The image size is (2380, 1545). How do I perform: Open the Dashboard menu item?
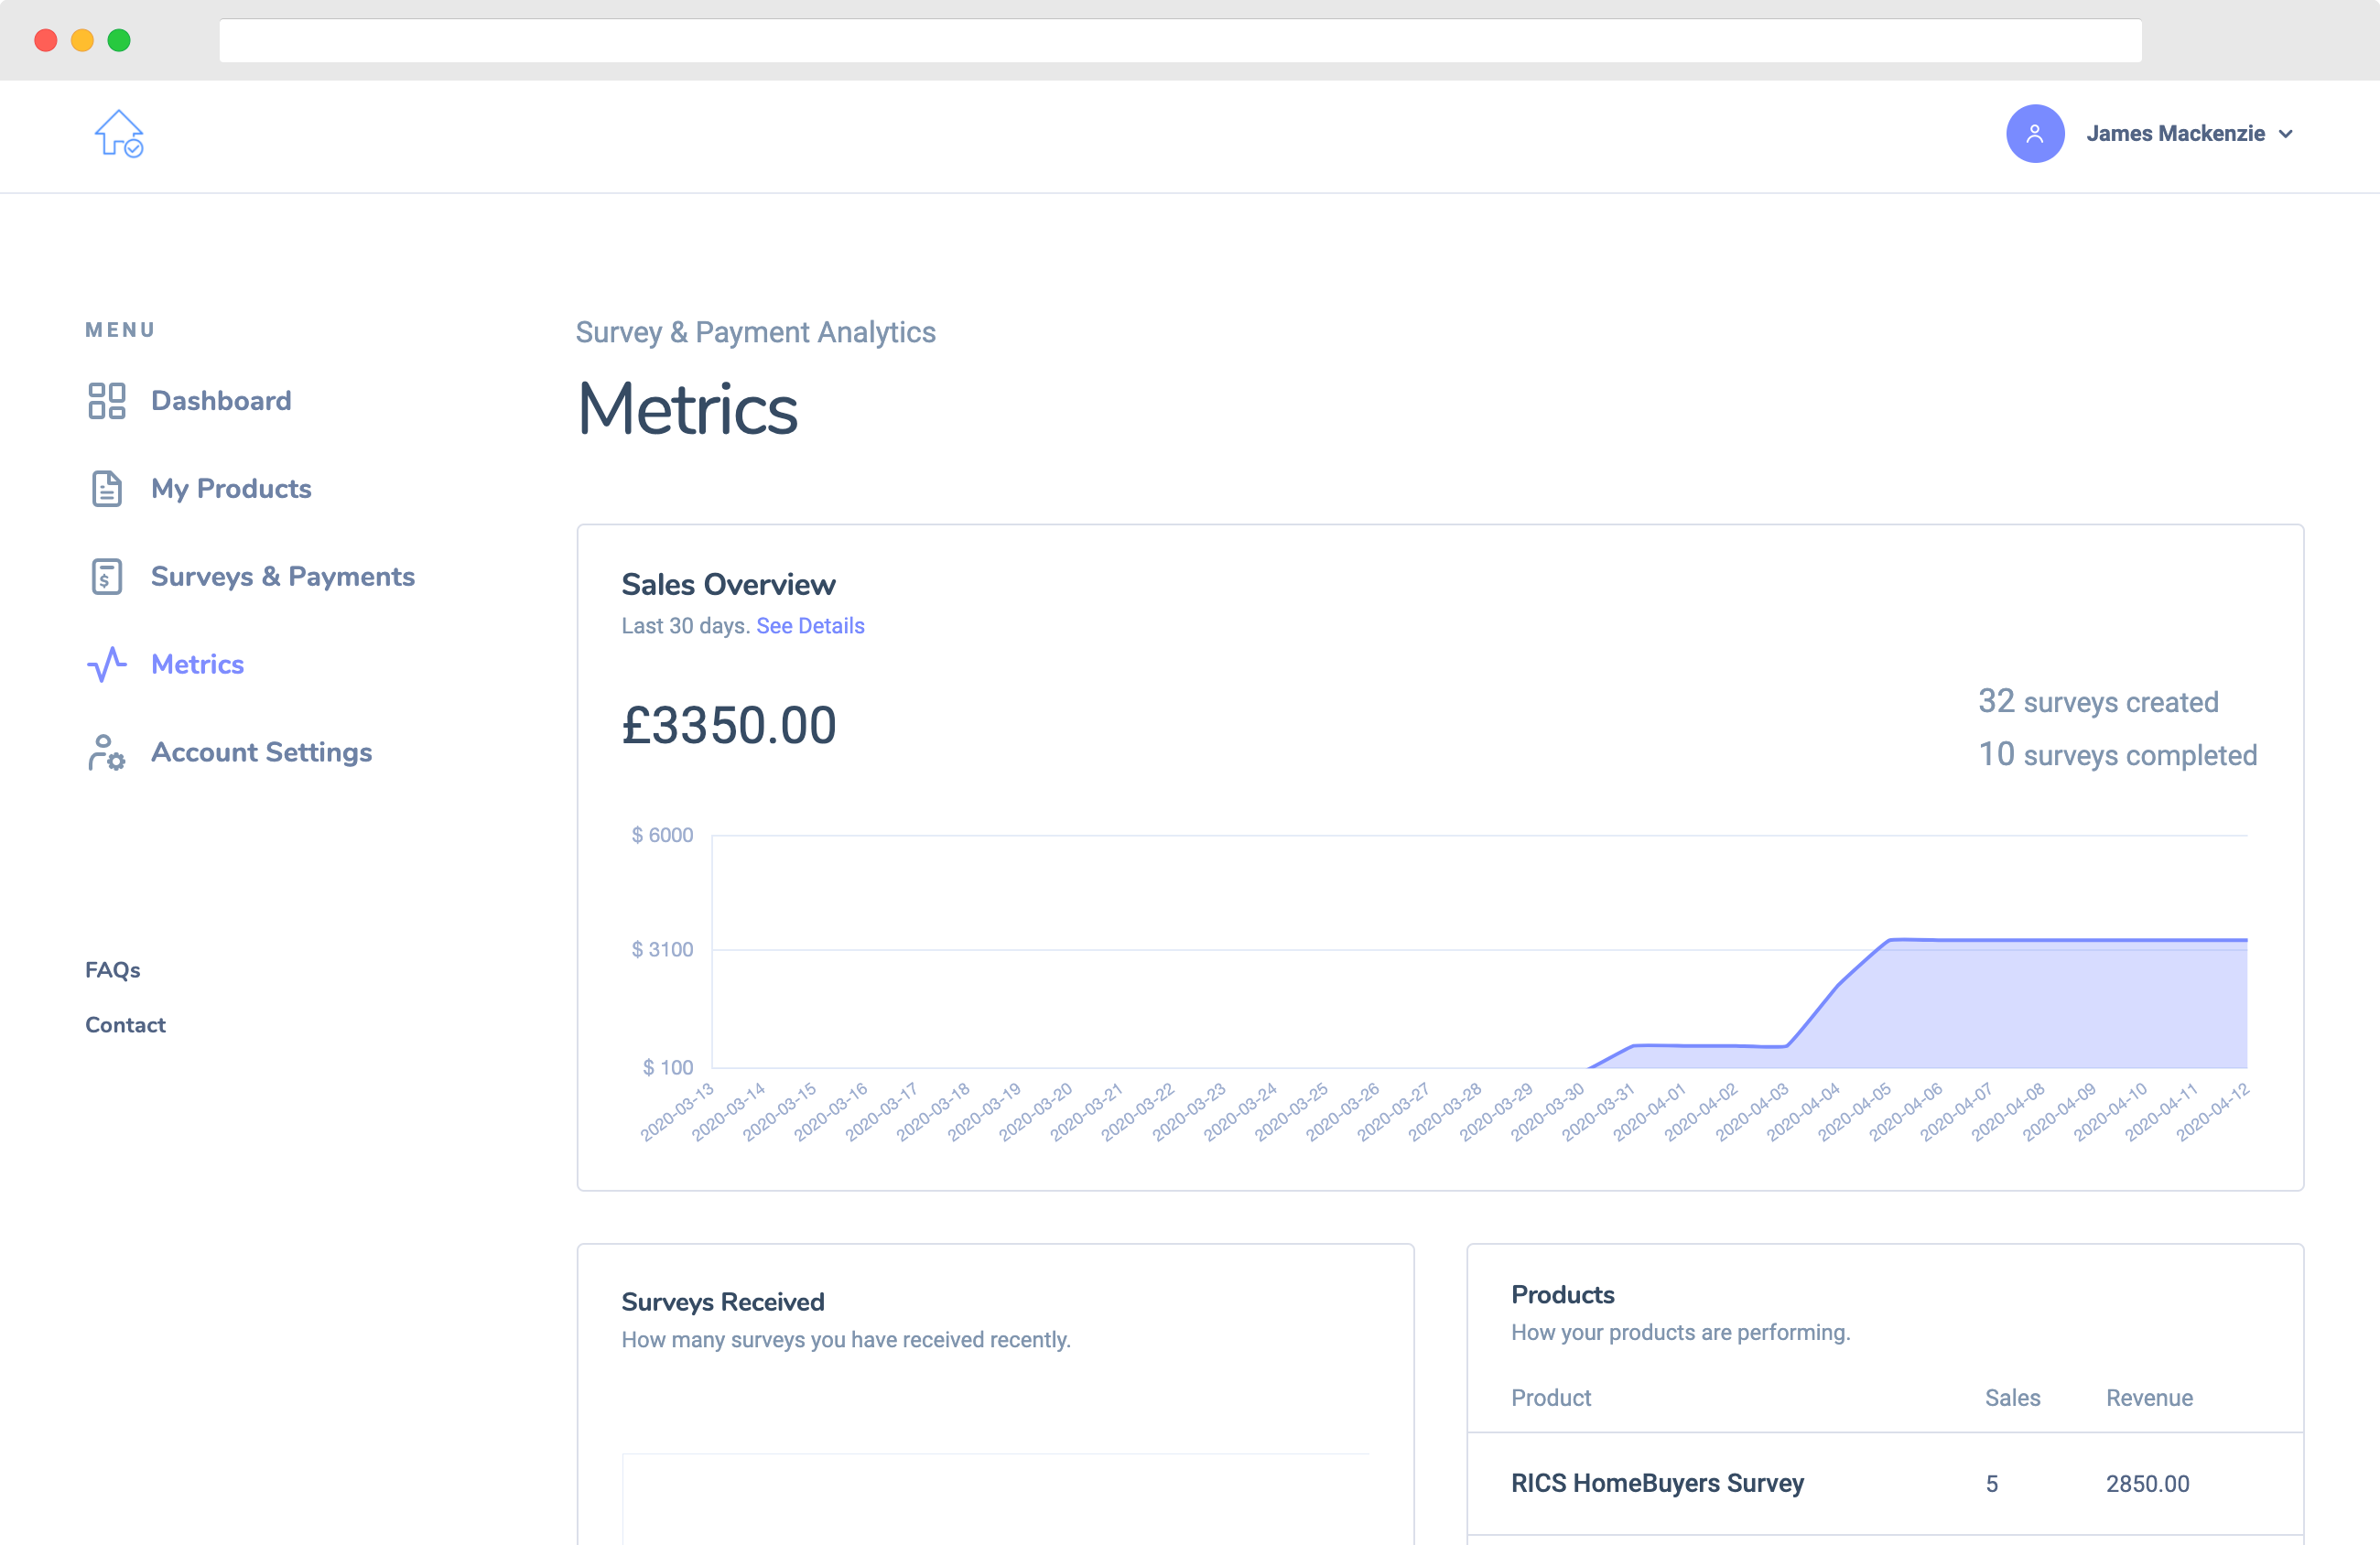coord(221,401)
